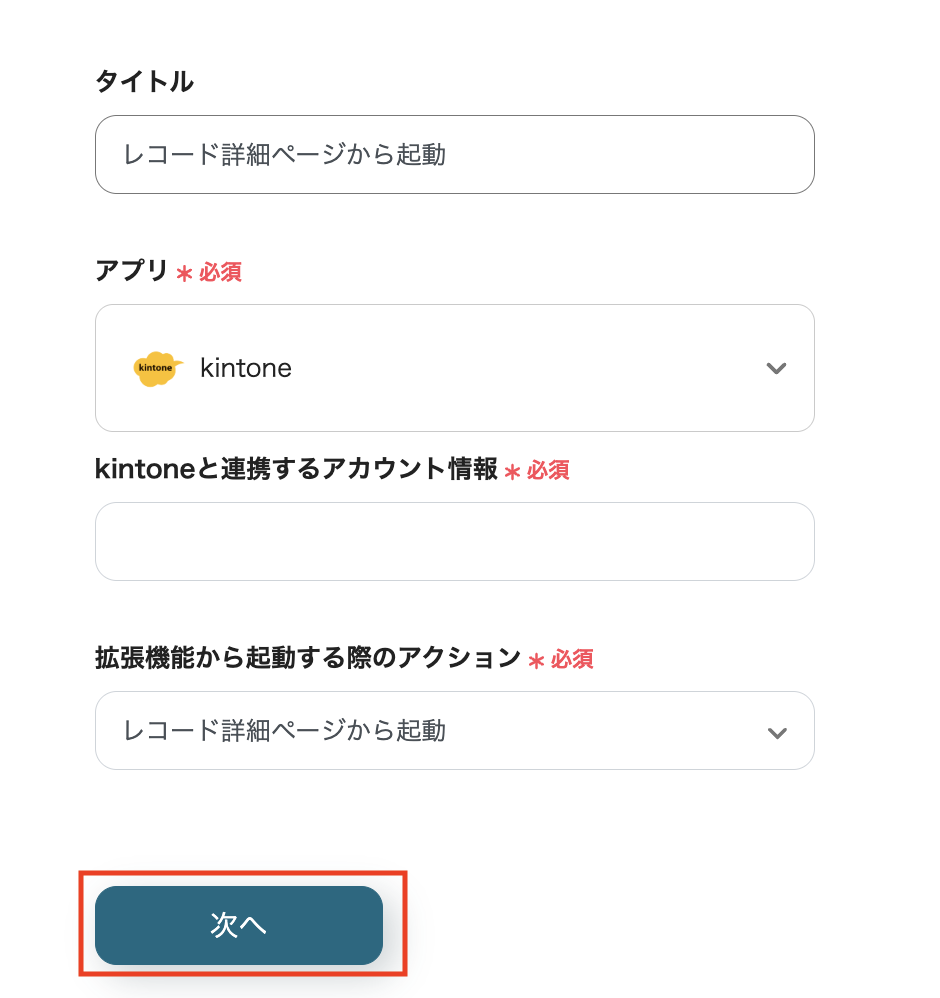
Task: Click the kintone name text in app selector
Action: (246, 368)
